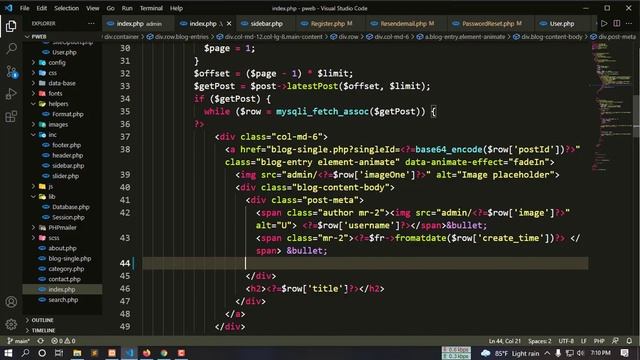Screen dimensions: 640x360
Task: Open the Terminal menu
Action: point(151,8)
